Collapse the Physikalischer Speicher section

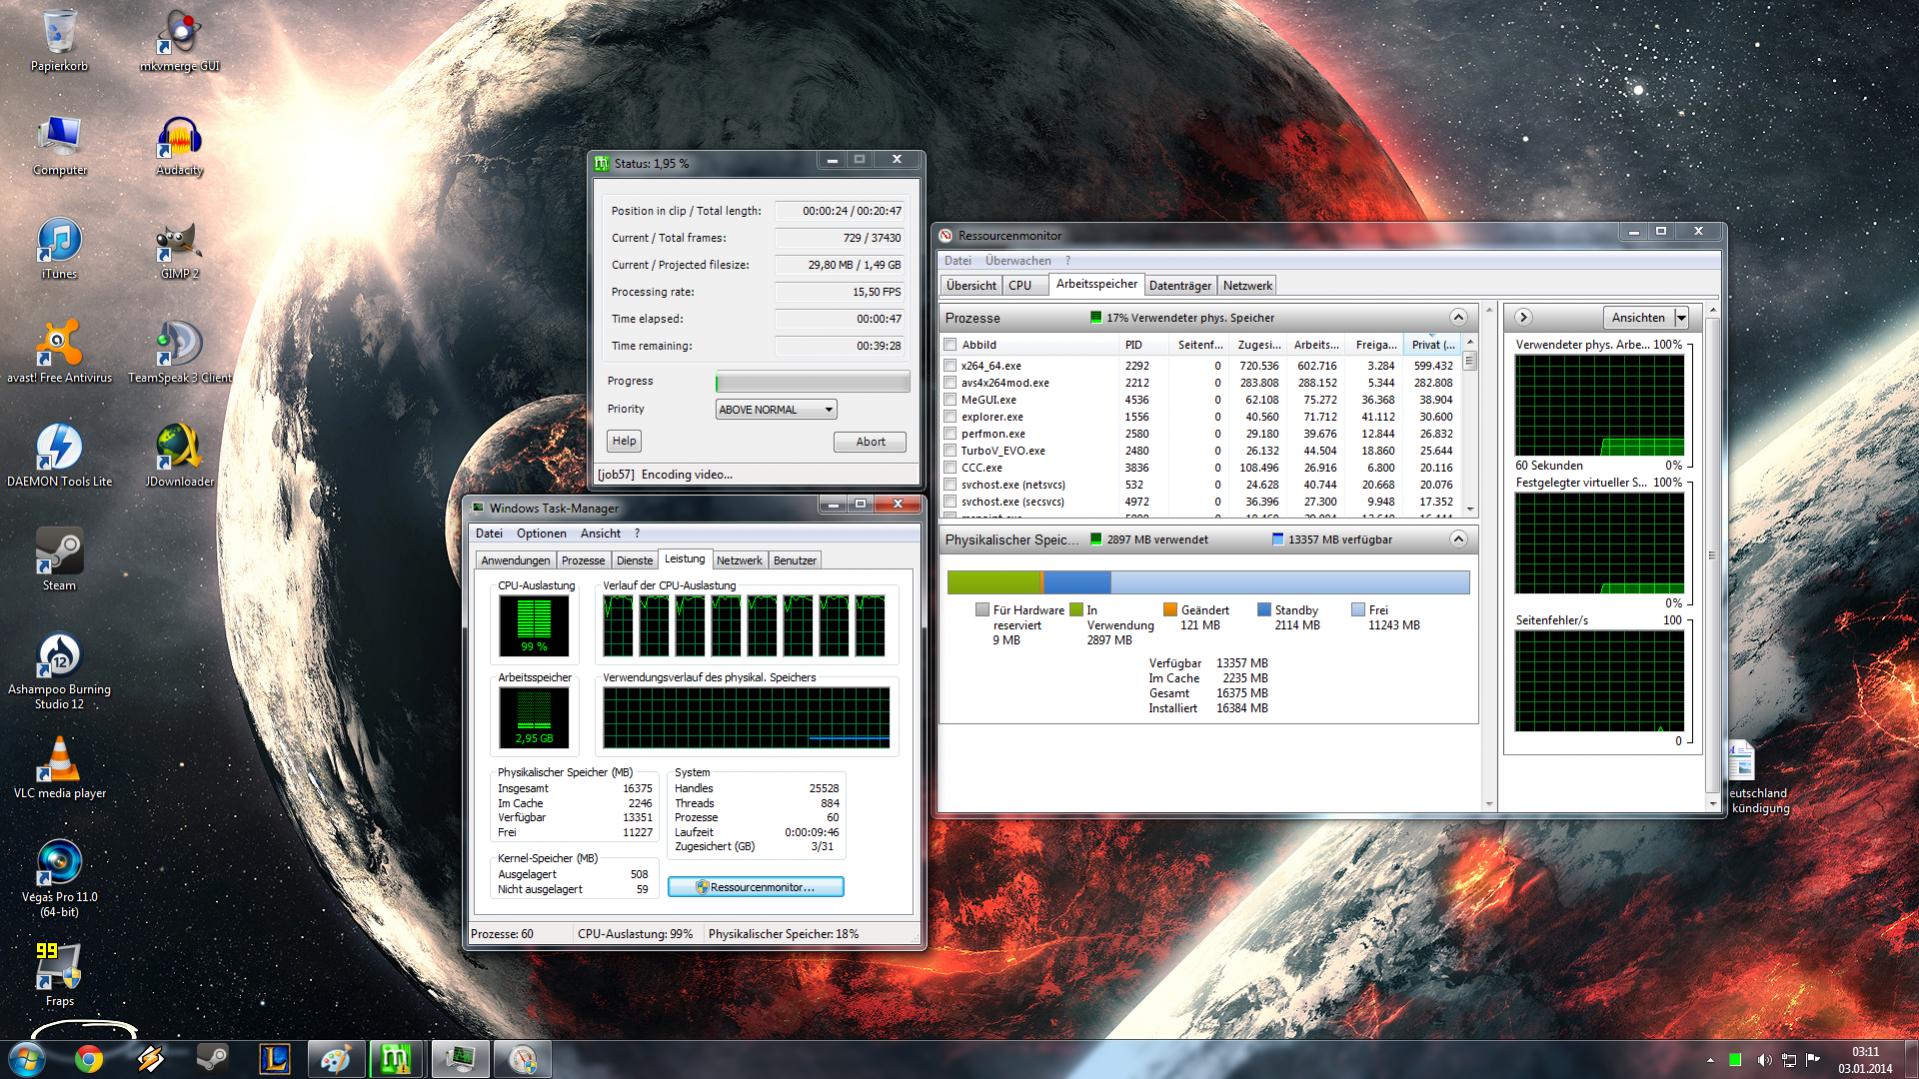coord(1458,539)
